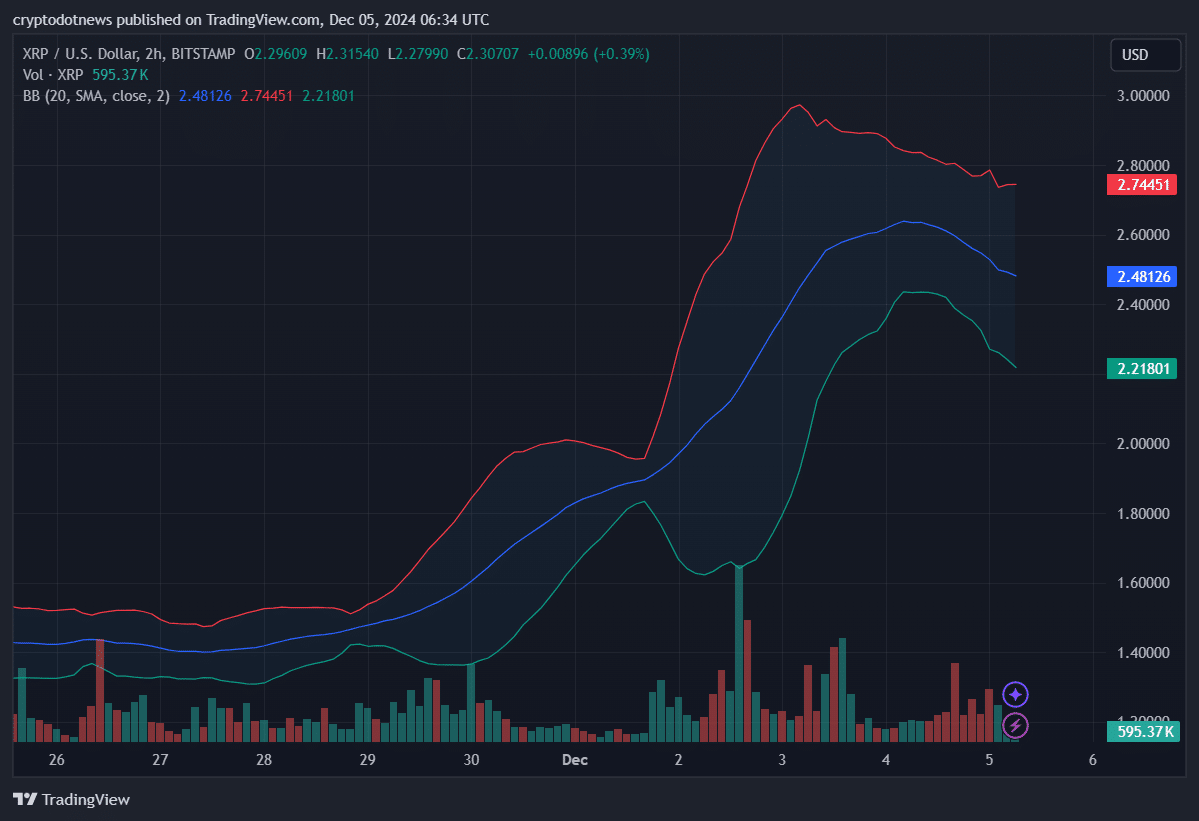Click date 29 on the time axis
Screen dimensions: 1199x821
pos(368,760)
